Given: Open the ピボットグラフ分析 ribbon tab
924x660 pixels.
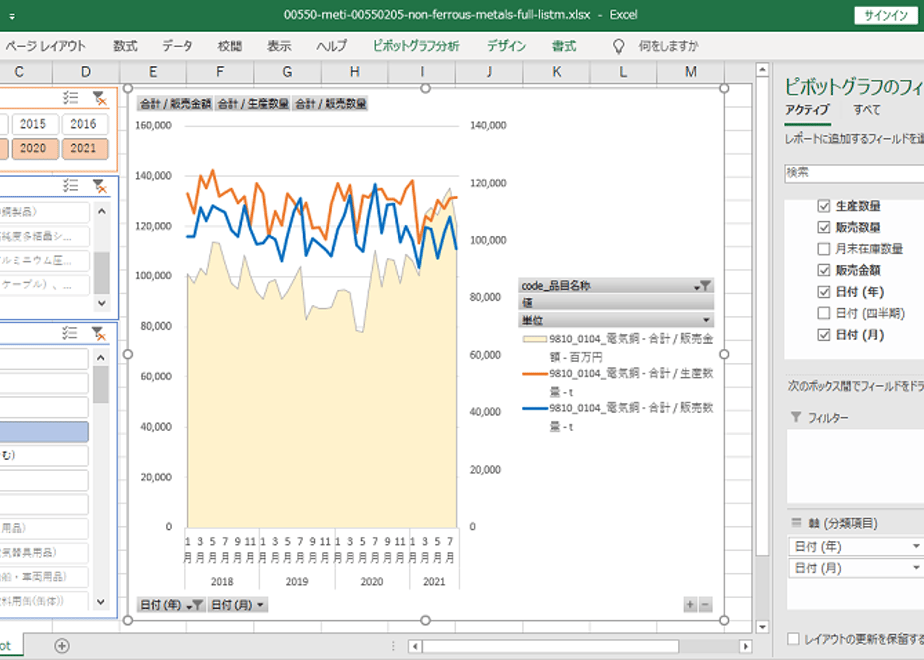Looking at the screenshot, I should coord(416,46).
